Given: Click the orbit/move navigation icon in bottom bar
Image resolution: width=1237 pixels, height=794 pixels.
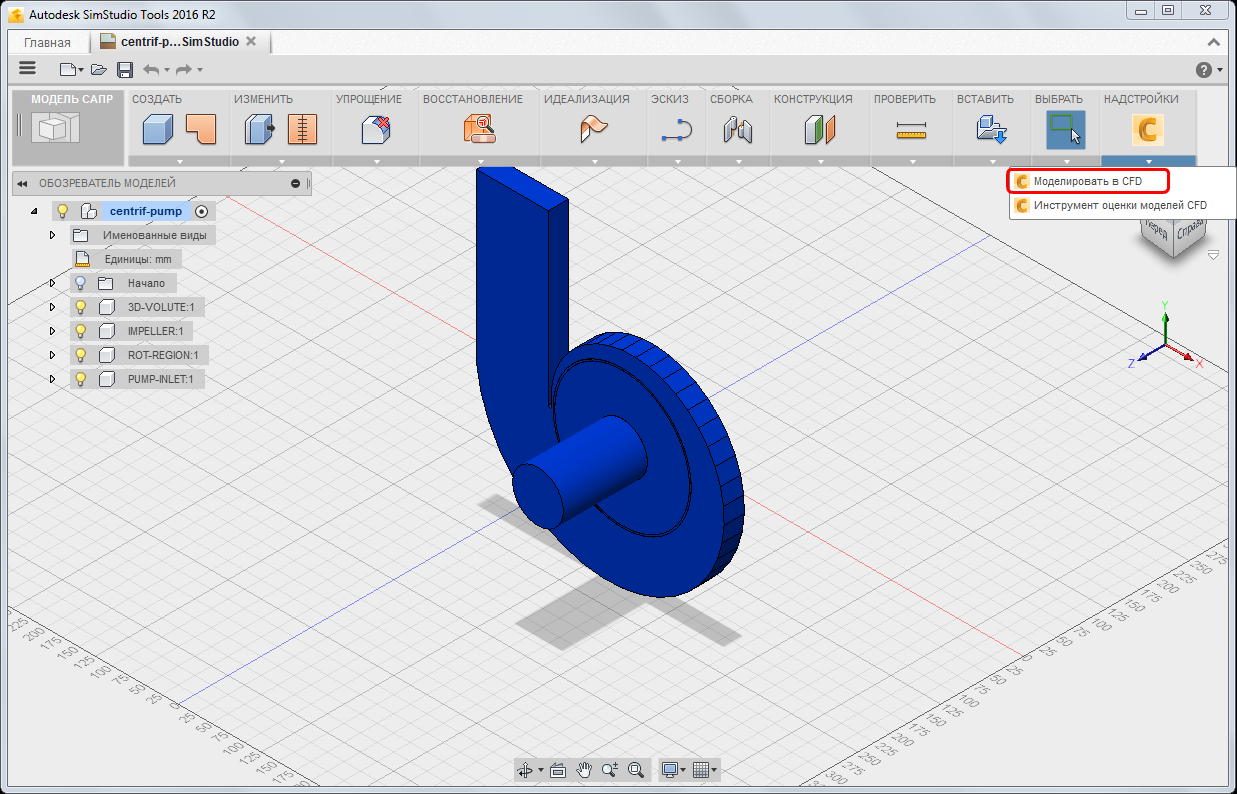Looking at the screenshot, I should pyautogui.click(x=526, y=770).
